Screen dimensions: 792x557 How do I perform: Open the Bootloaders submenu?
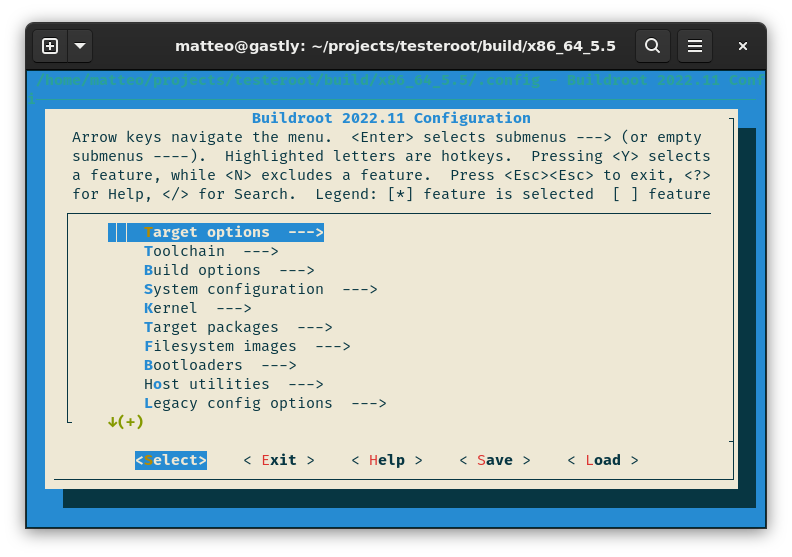[x=220, y=365]
